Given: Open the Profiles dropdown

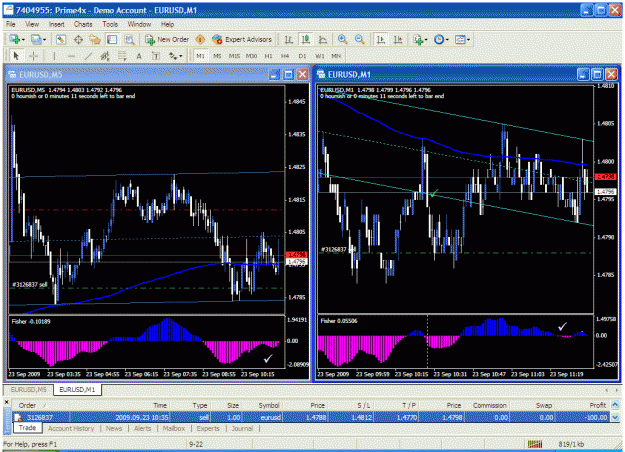Looking at the screenshot, I should pos(38,39).
